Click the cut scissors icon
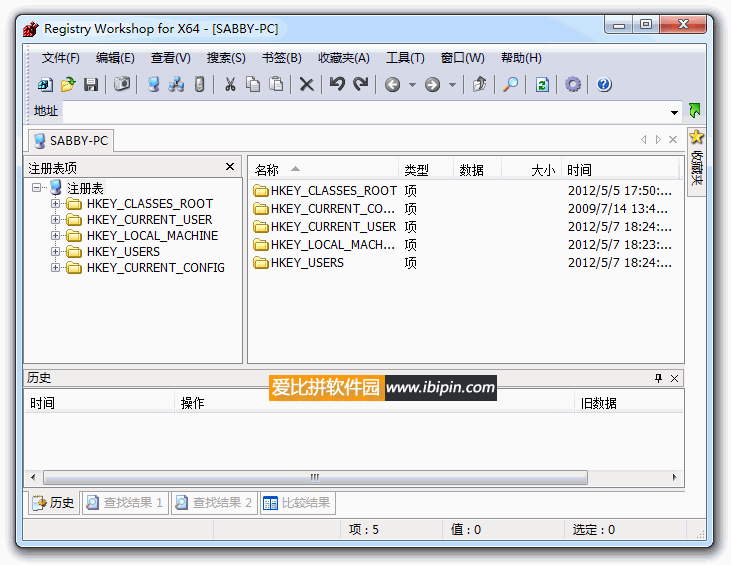Image resolution: width=731 pixels, height=565 pixels. tap(230, 84)
